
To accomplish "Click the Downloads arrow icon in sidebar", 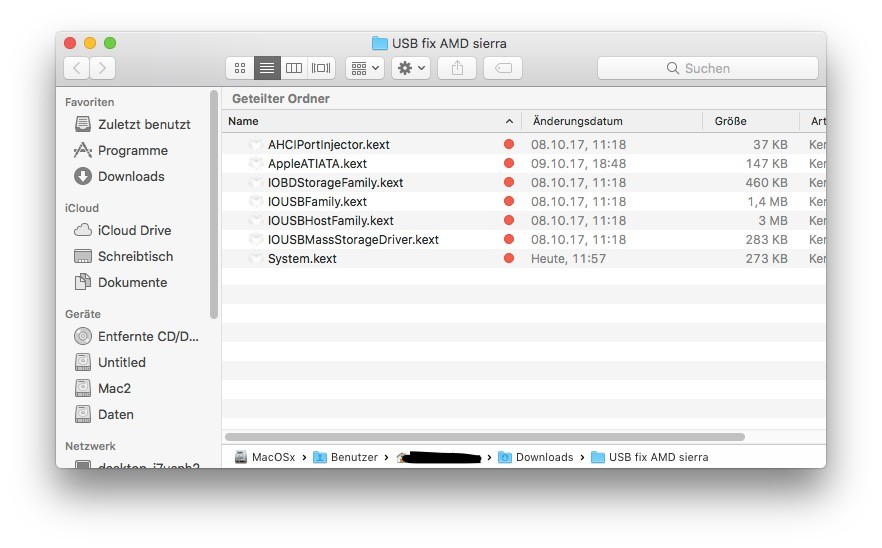I will pos(83,176).
